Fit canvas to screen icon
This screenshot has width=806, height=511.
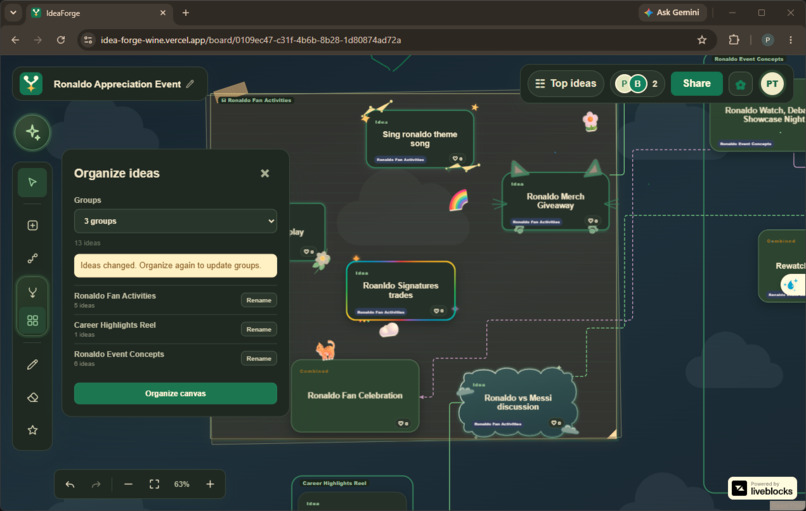(154, 484)
